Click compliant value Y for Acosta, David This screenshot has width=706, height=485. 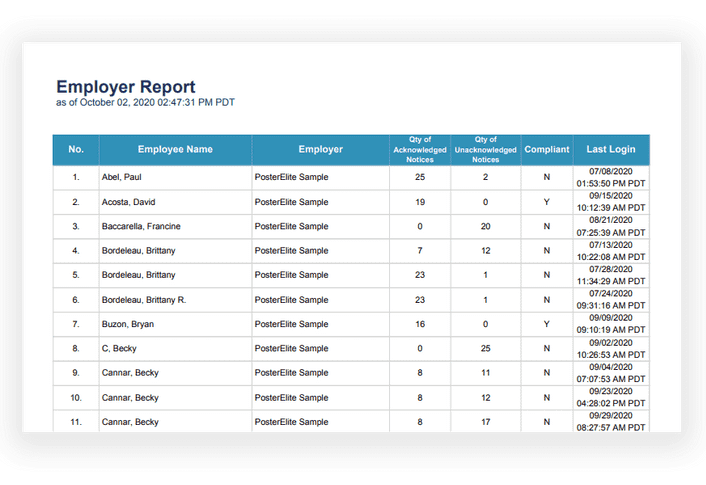[x=547, y=202]
